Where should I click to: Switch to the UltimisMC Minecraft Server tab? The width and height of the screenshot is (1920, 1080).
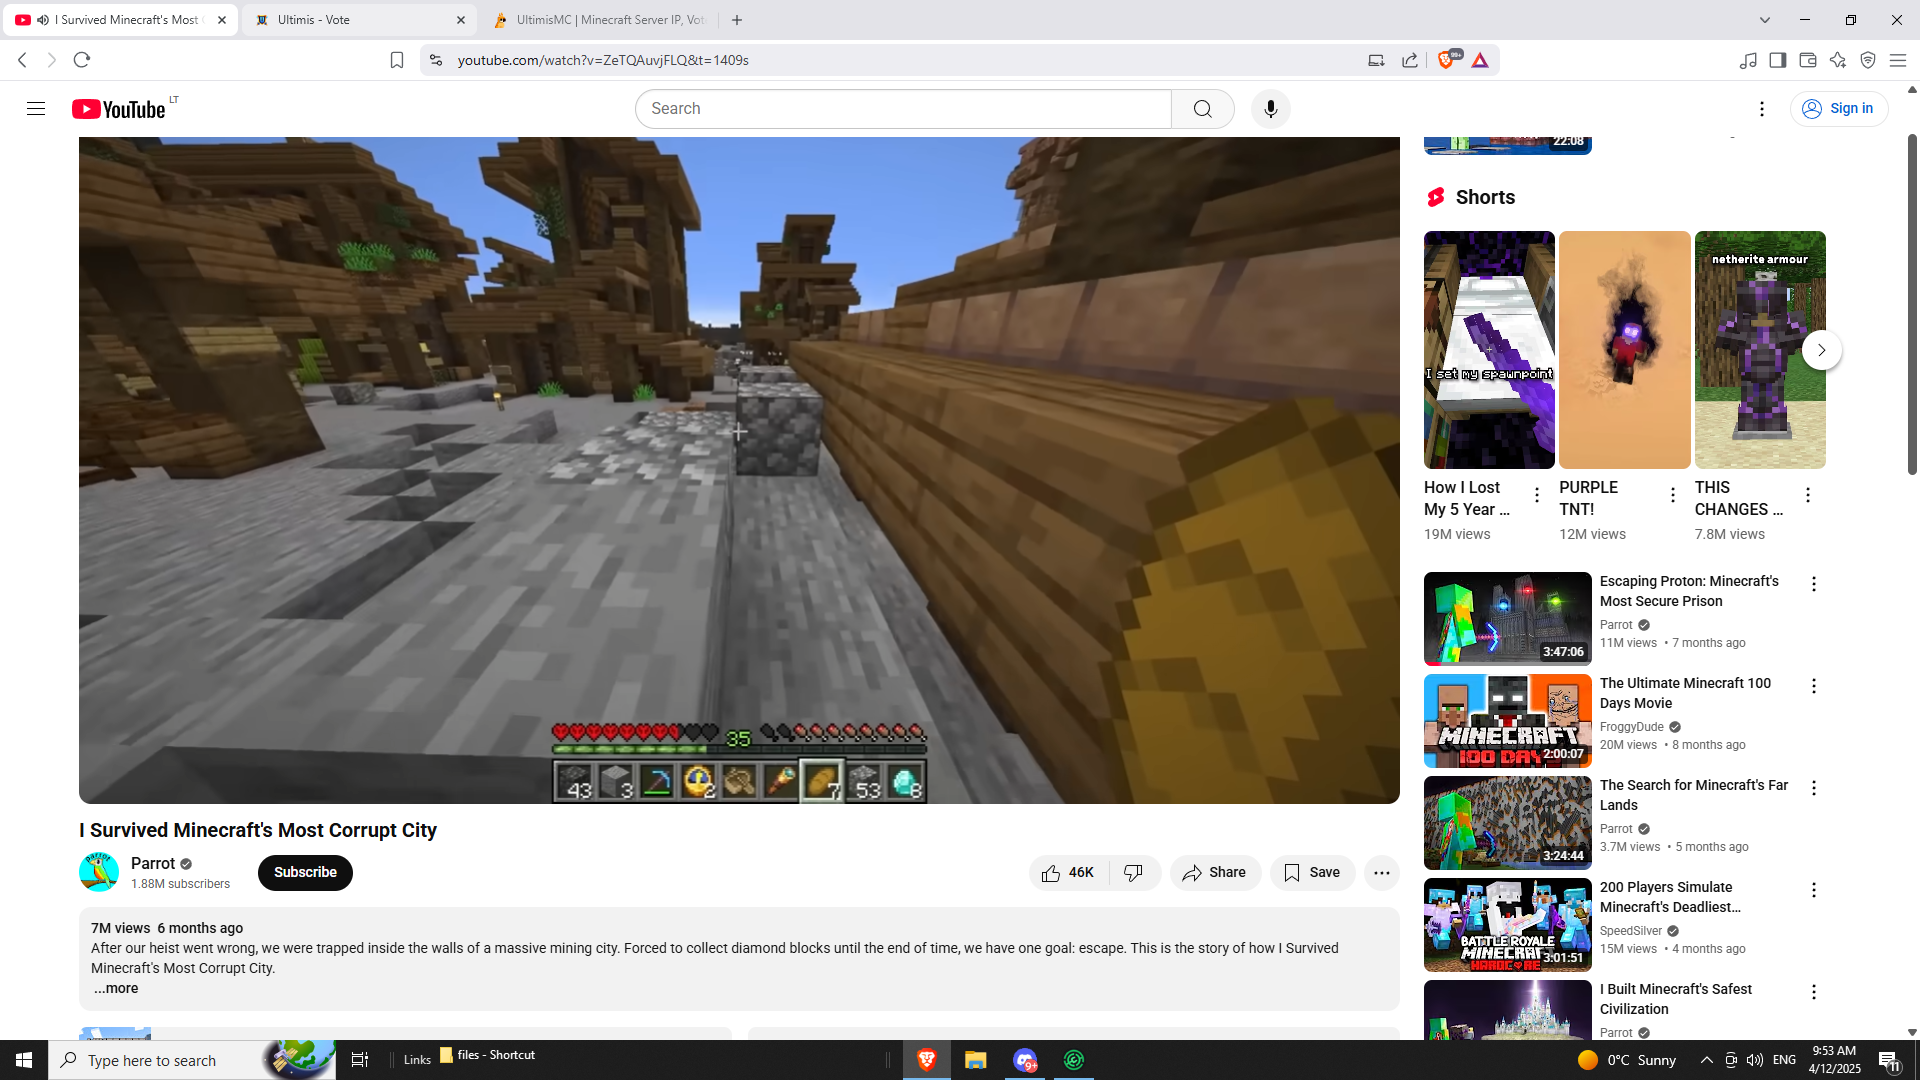(598, 20)
